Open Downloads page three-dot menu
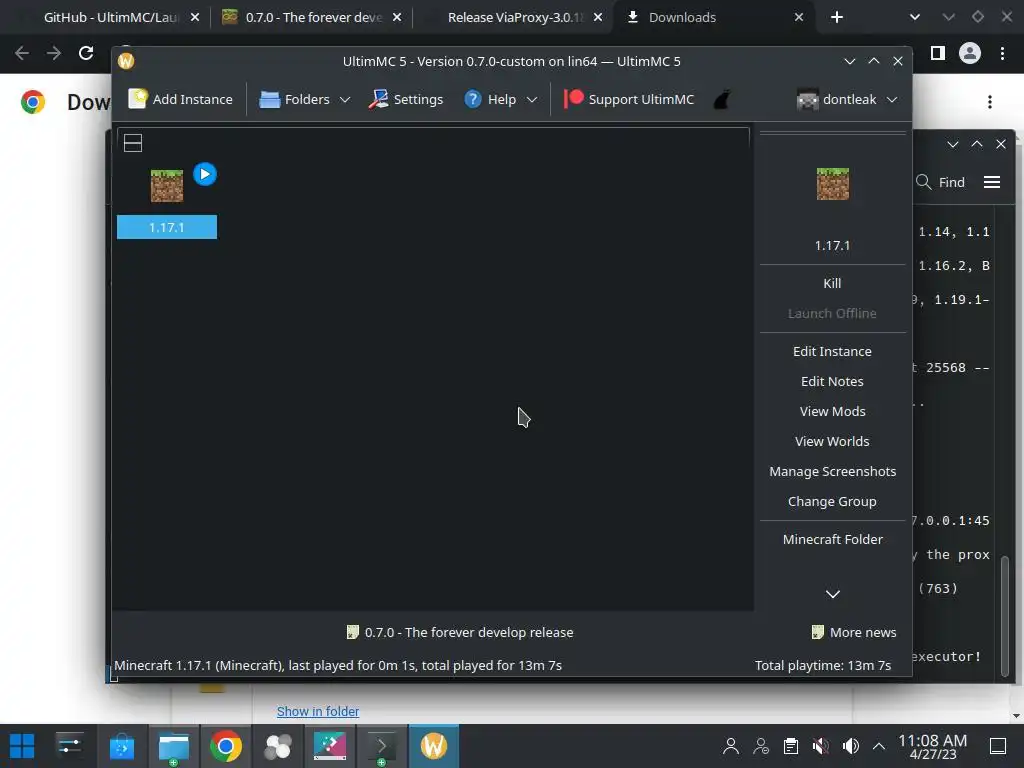 coord(990,102)
